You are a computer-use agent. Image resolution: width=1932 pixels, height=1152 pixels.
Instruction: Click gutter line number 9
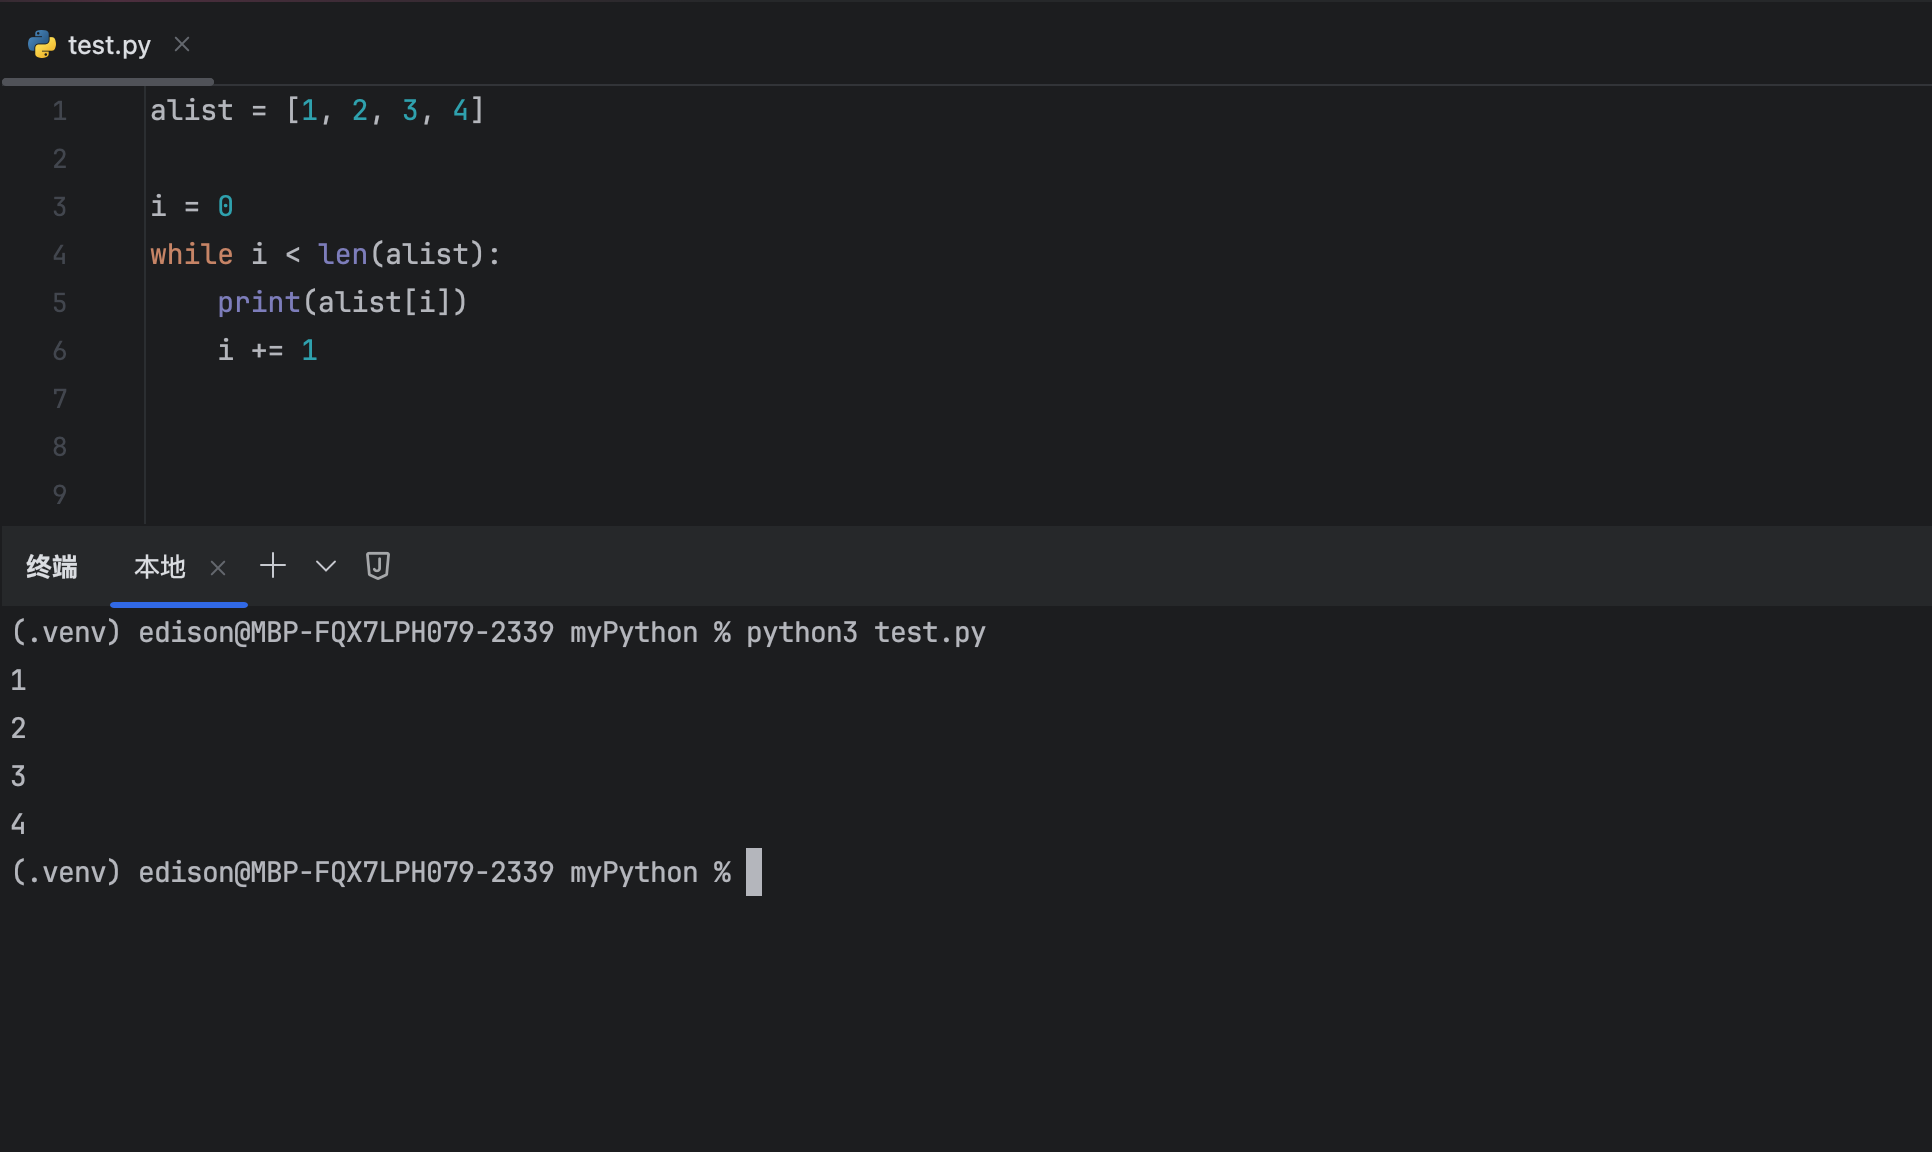click(x=60, y=495)
